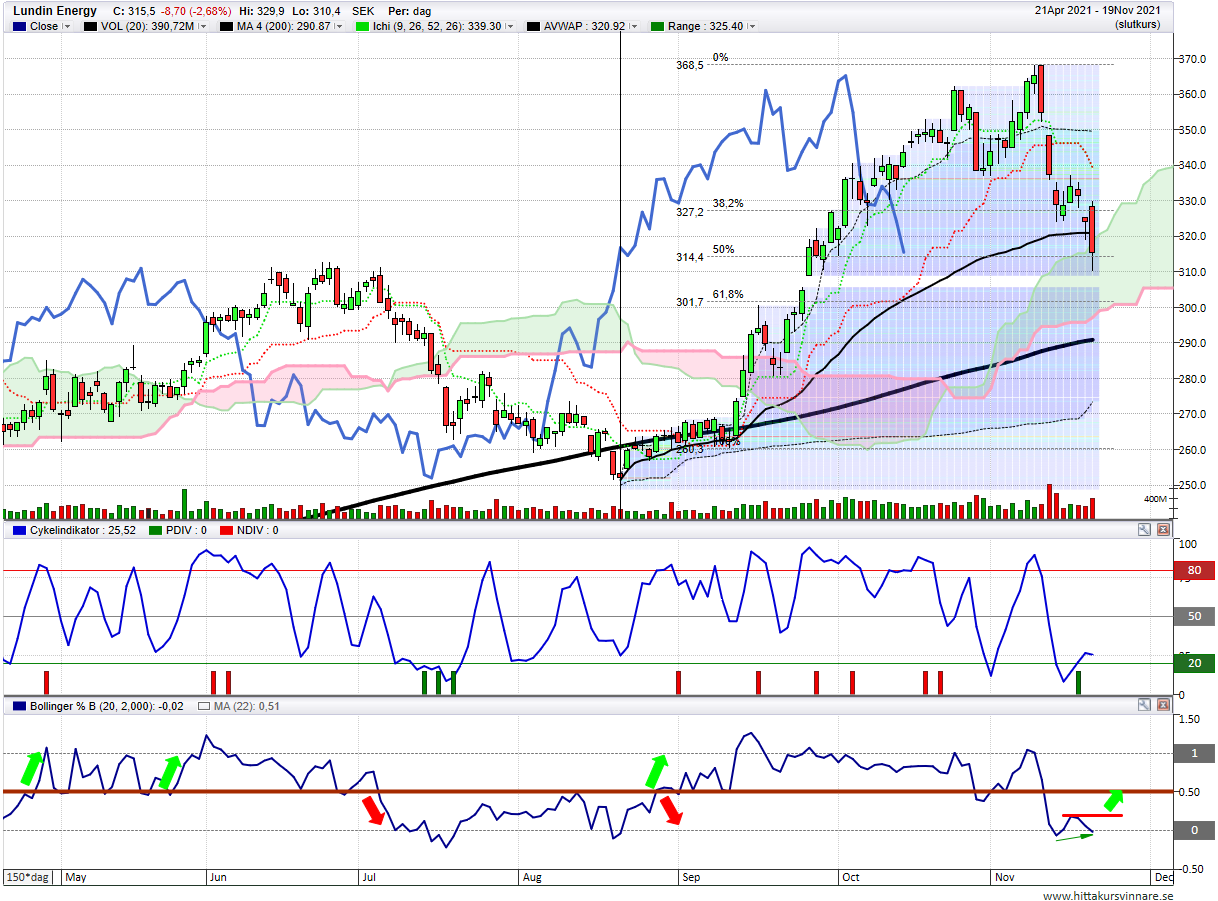
Task: Click the dark green Range color swatch
Action: coord(658,27)
